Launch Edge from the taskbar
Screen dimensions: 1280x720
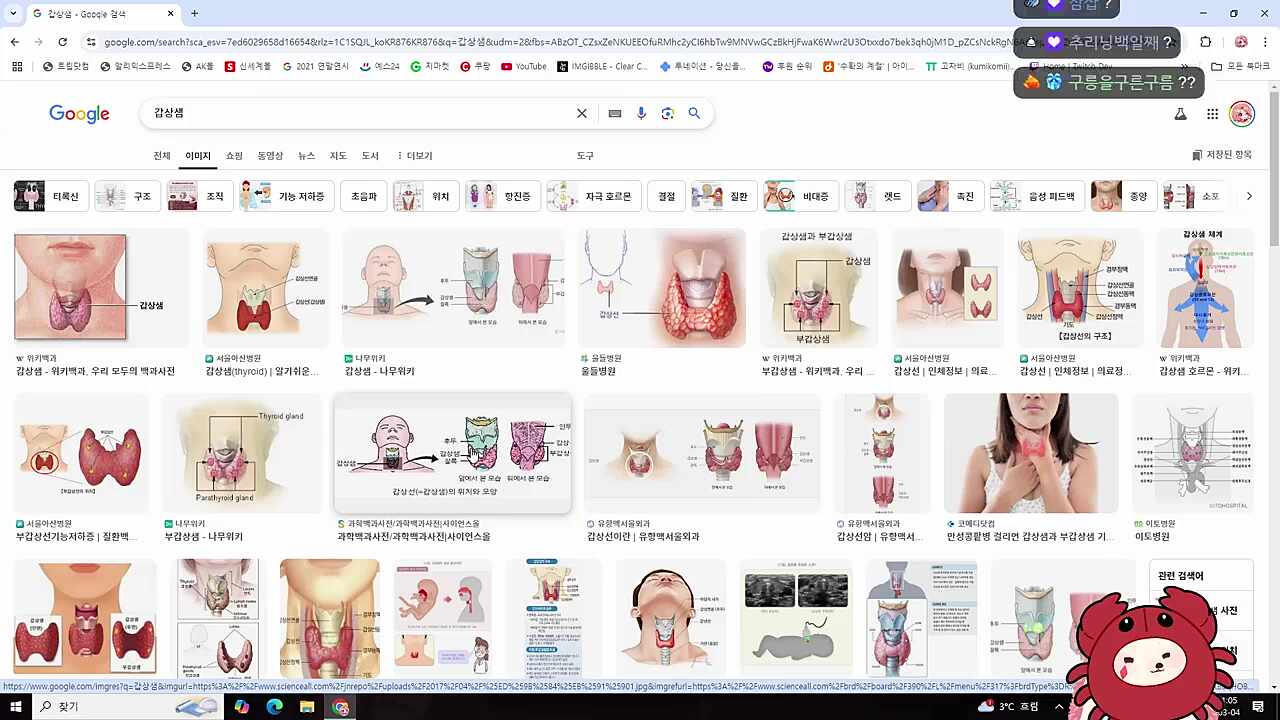point(275,707)
